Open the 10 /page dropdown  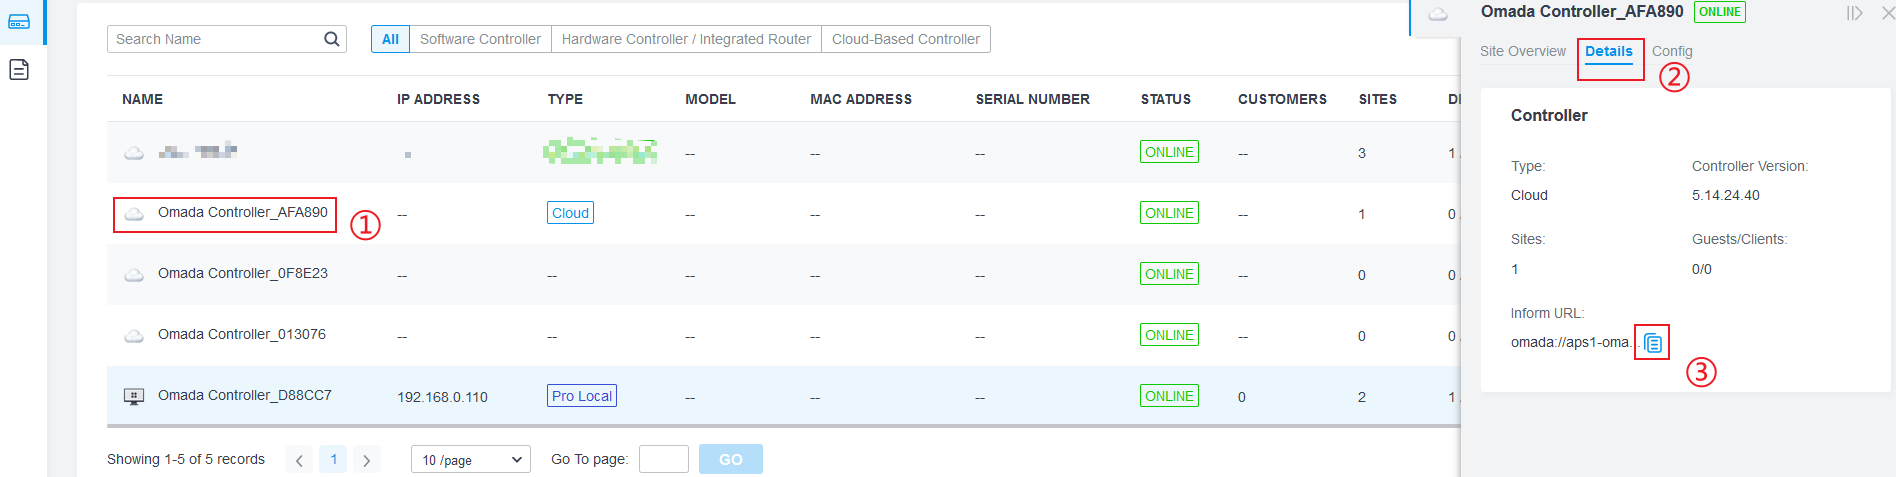(x=471, y=459)
